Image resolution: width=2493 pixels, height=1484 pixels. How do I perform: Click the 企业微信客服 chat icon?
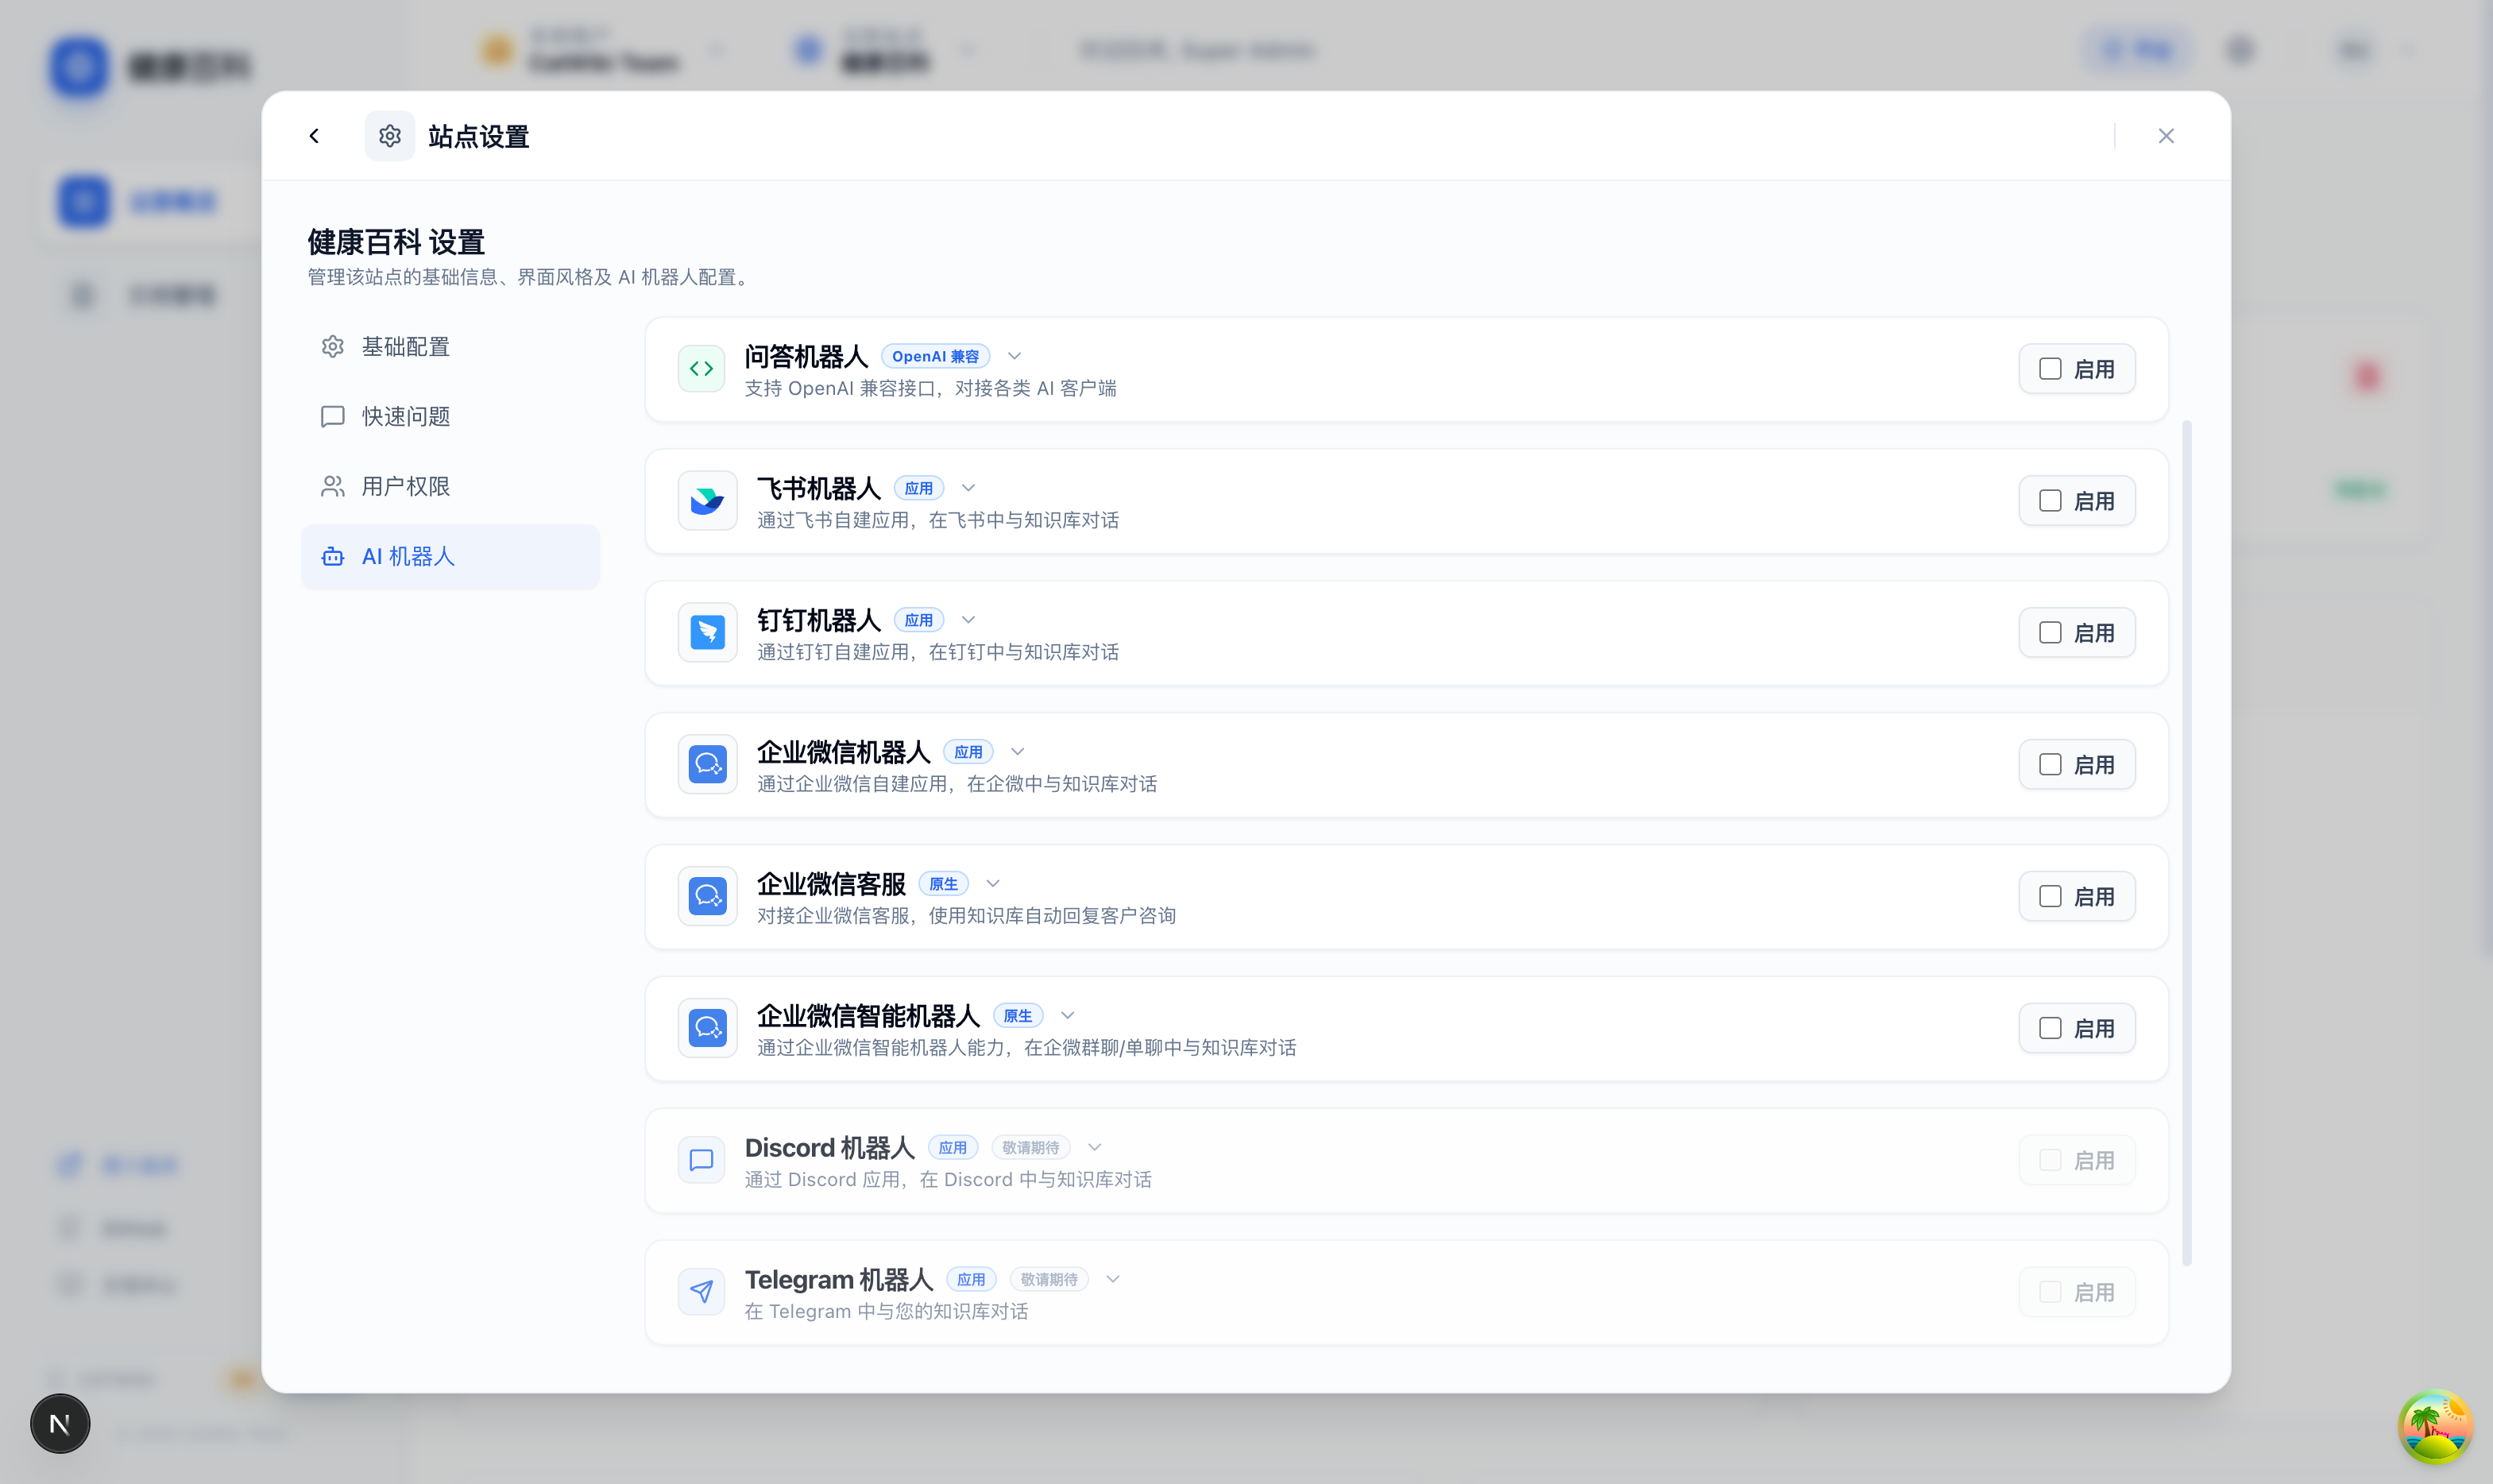706,896
